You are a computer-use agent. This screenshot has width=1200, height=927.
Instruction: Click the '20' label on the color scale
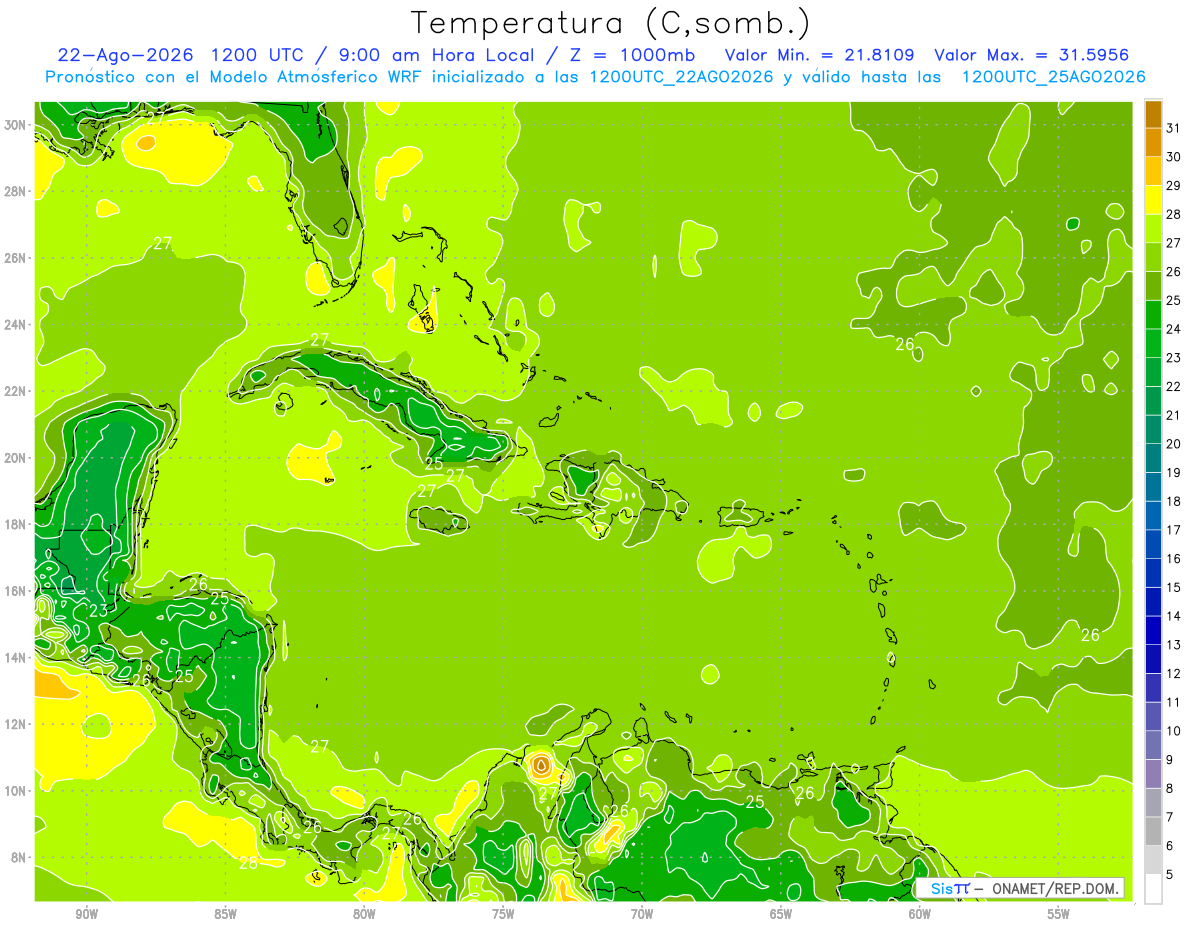(1174, 444)
